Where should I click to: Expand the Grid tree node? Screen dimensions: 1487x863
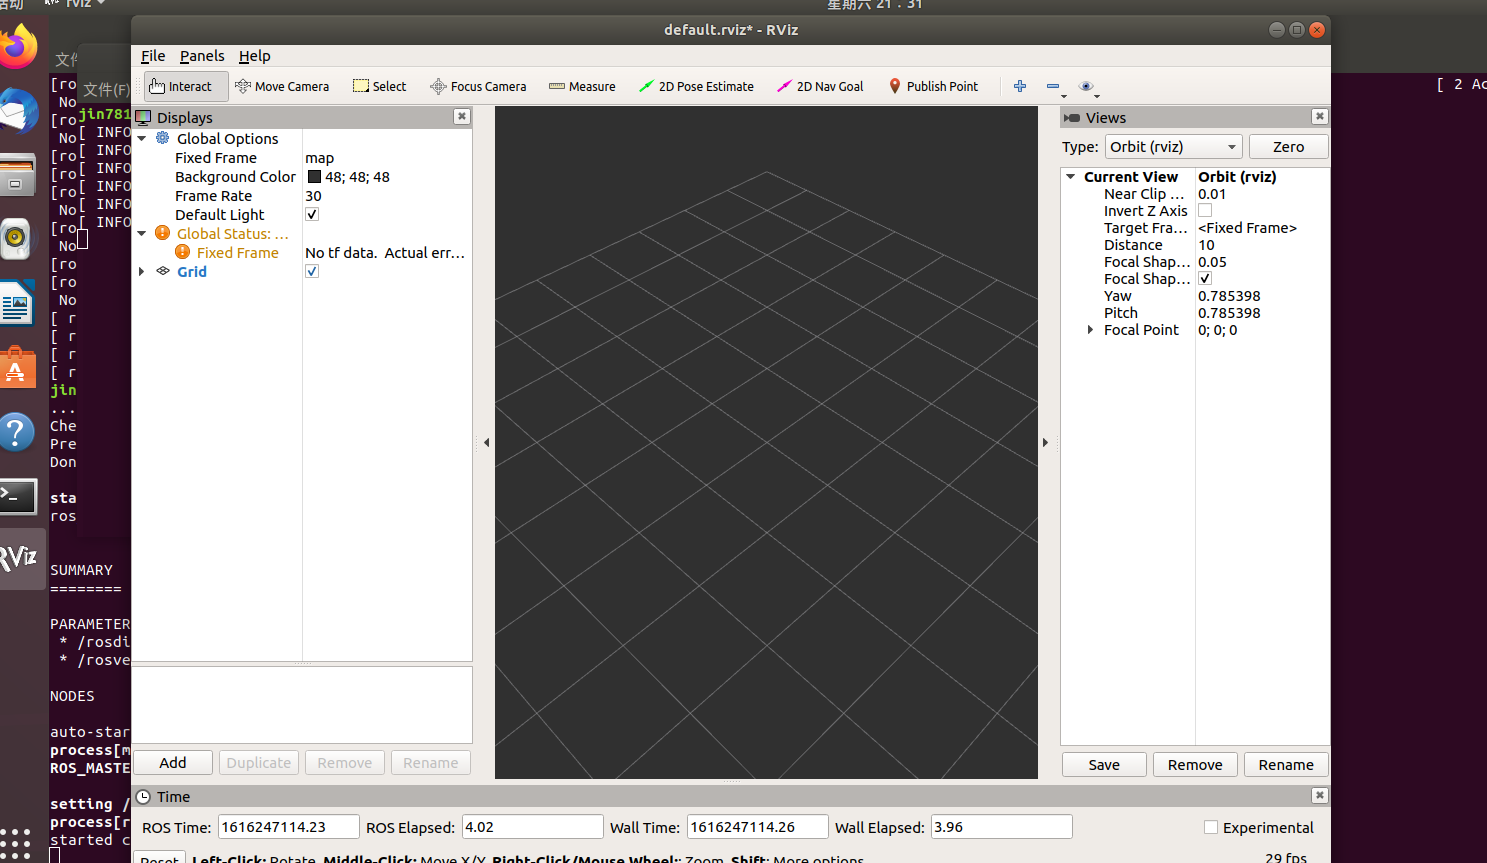coord(142,271)
